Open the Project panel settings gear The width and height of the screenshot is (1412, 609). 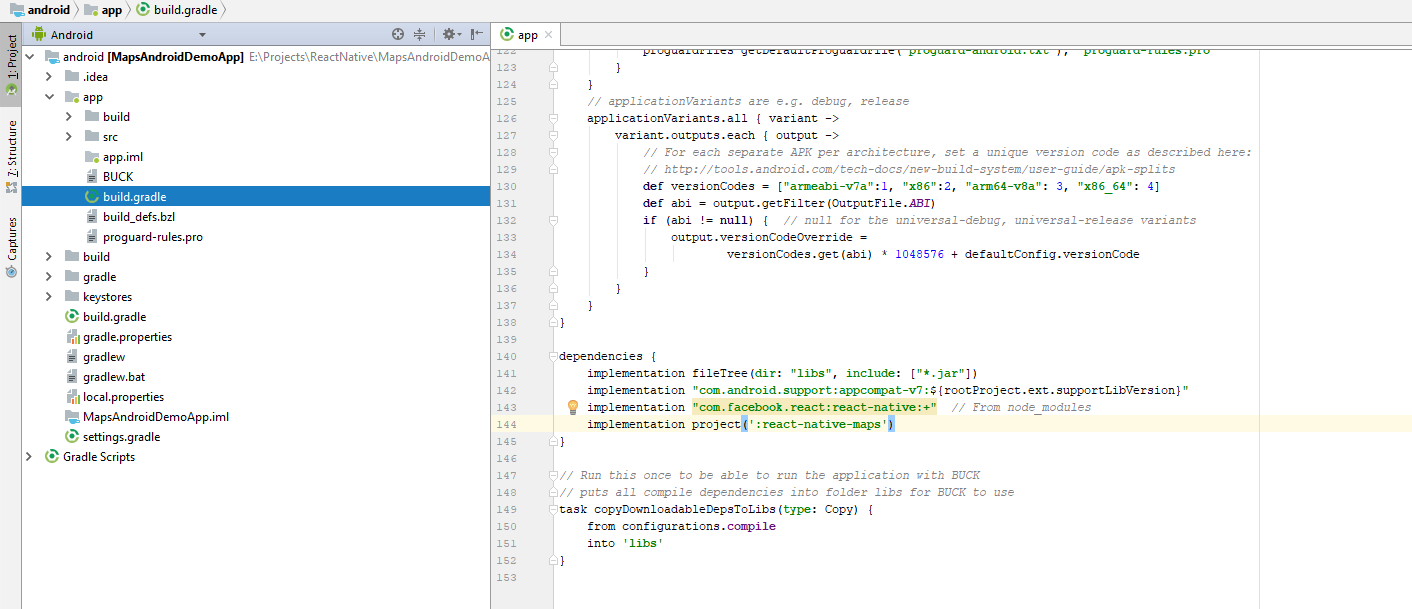click(449, 34)
